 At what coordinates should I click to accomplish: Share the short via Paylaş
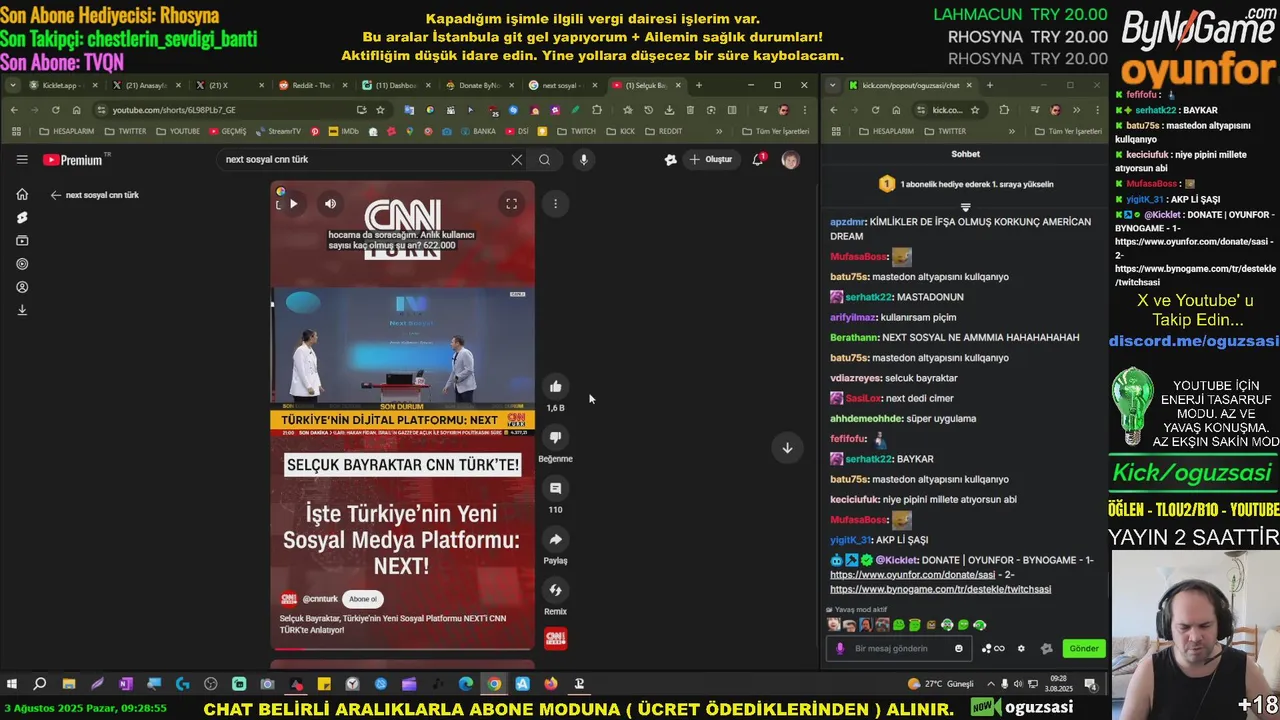click(x=555, y=539)
